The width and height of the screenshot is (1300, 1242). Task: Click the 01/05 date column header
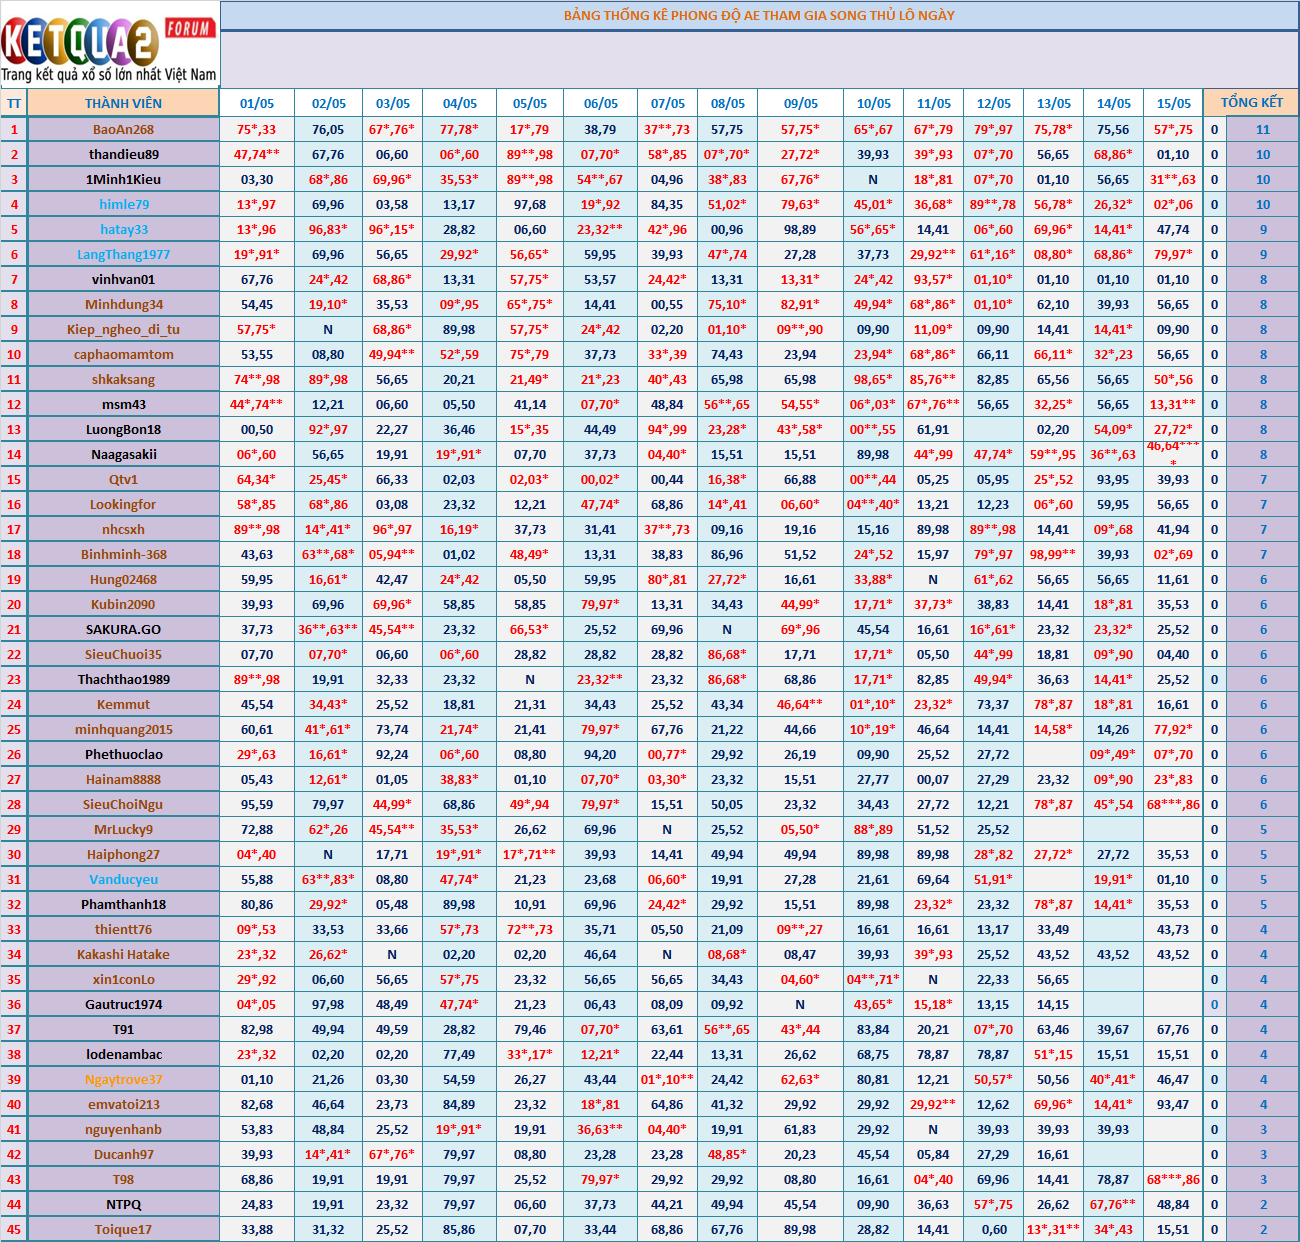point(257,103)
